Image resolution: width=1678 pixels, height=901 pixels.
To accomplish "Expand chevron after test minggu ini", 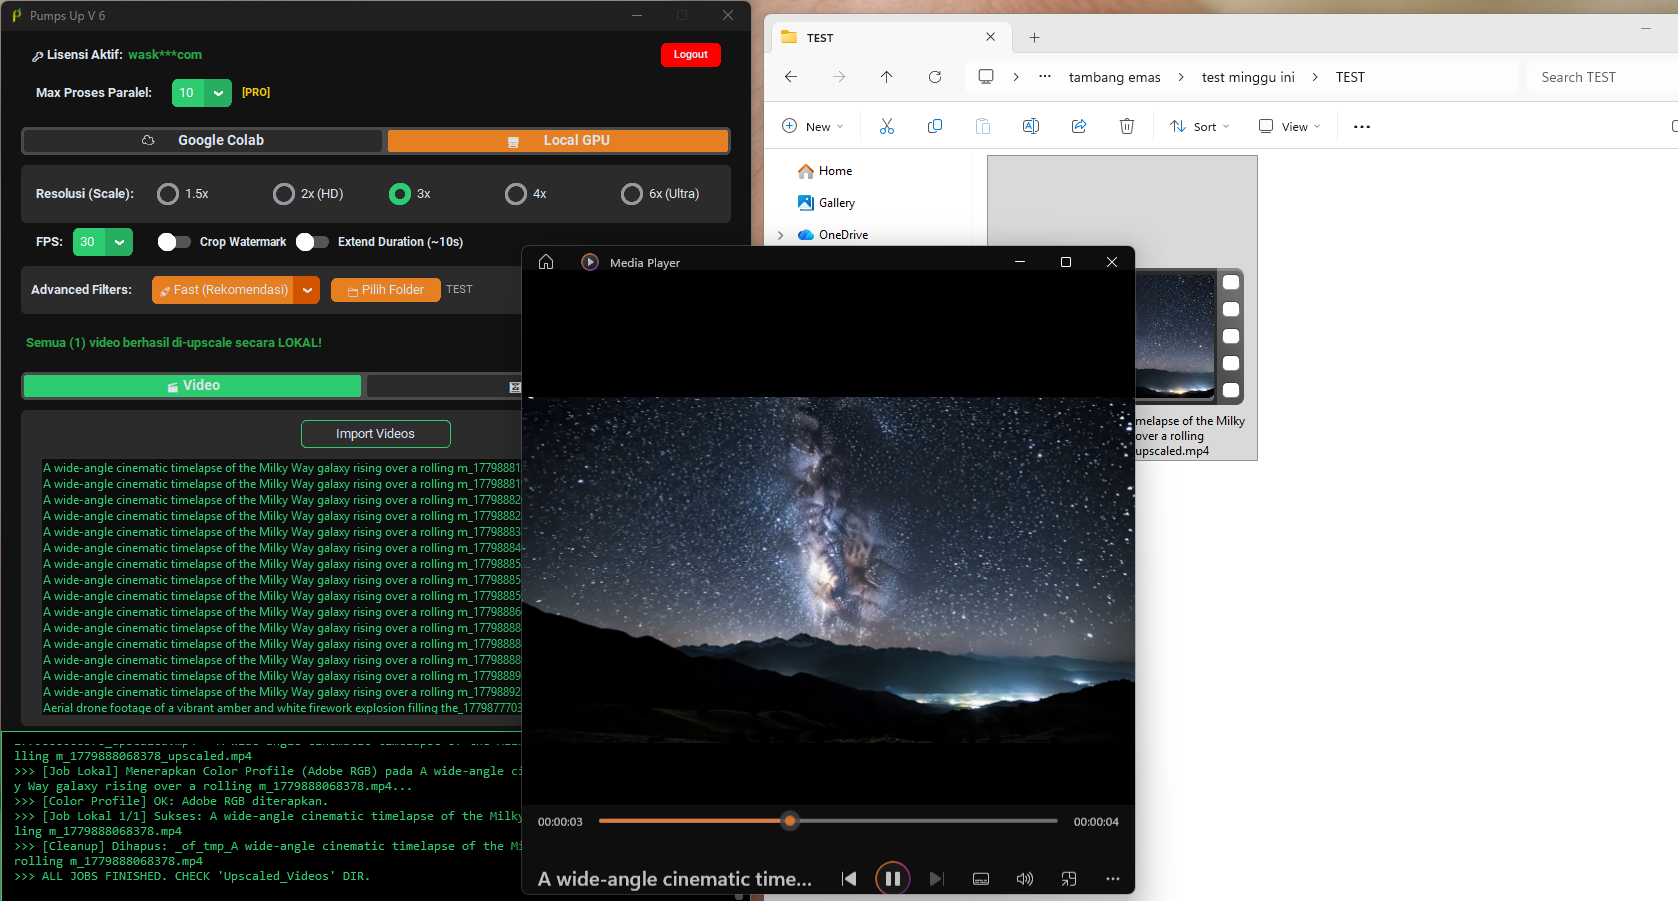I will pyautogui.click(x=1315, y=77).
